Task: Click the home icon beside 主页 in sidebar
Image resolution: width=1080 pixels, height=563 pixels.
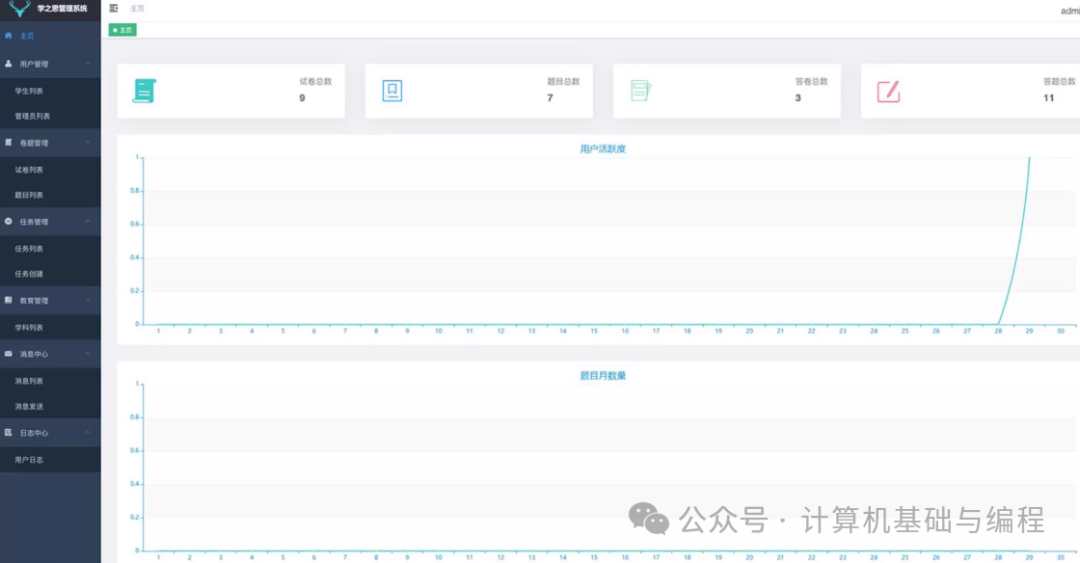Action: point(8,35)
